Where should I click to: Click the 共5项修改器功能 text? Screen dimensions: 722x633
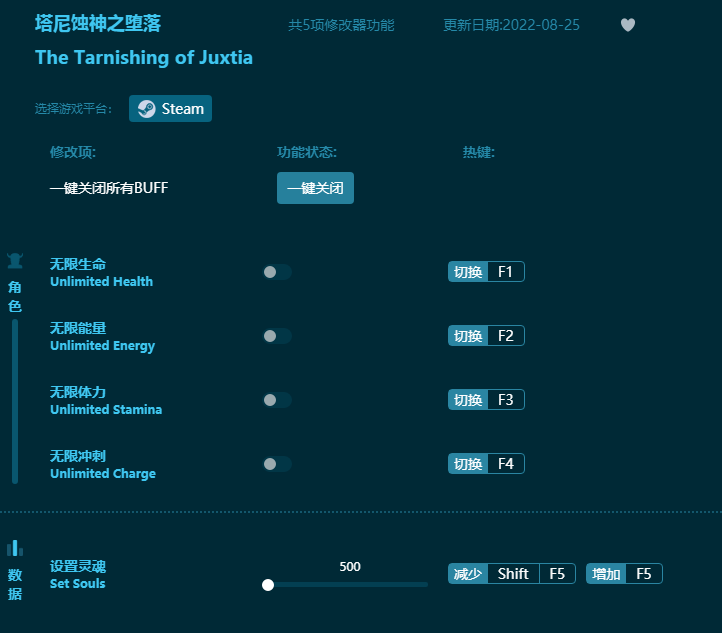tap(341, 25)
